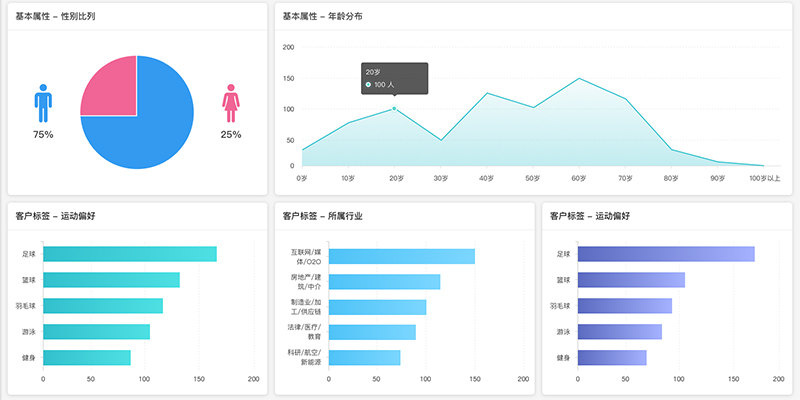Select the purple 羽毛球 bar
The image size is (800, 400).
point(624,305)
